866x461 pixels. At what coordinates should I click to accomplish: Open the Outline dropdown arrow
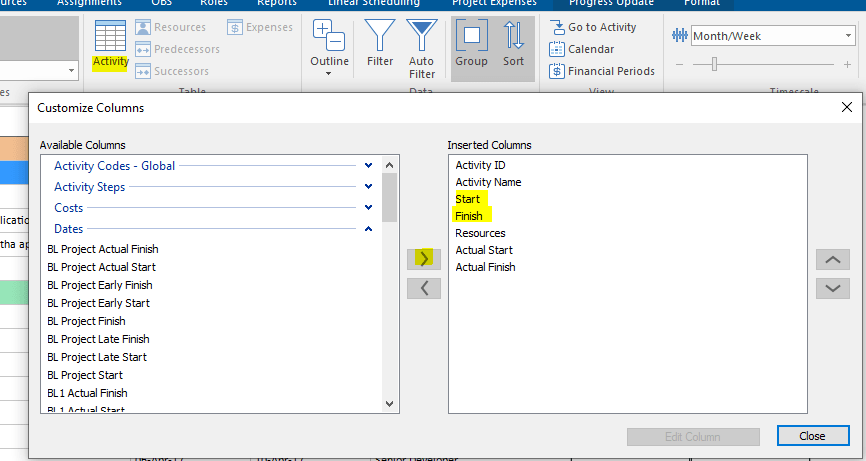tap(329, 73)
